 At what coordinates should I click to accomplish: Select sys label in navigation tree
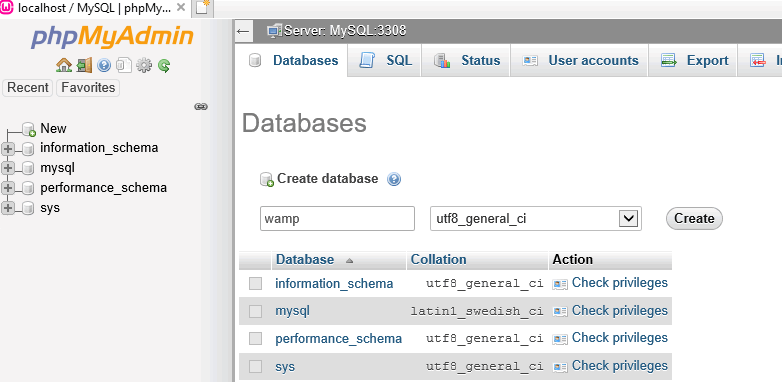tap(50, 208)
